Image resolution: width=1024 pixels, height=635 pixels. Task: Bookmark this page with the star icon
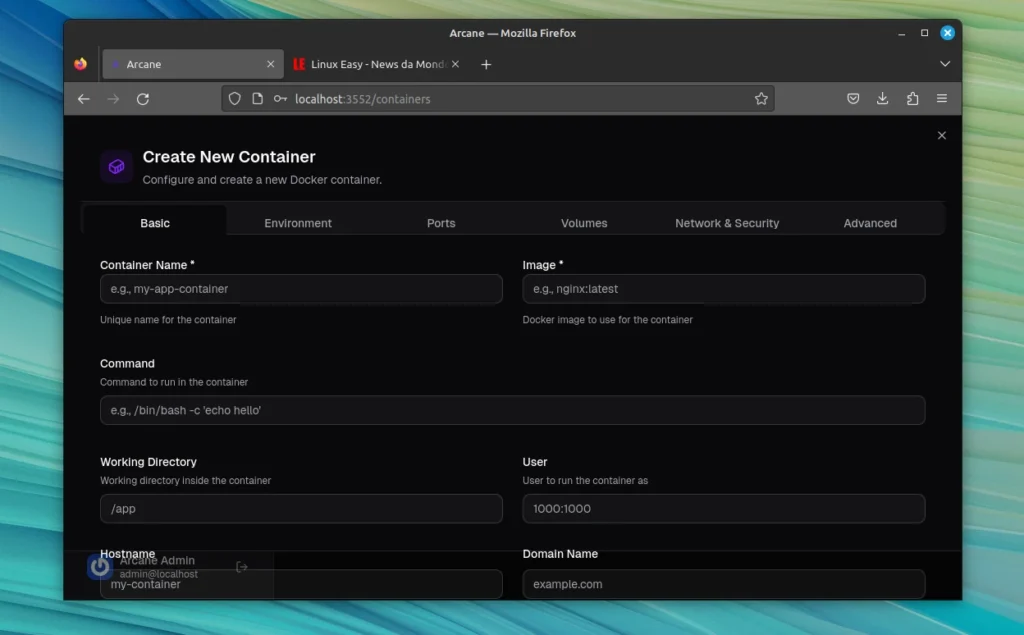click(761, 99)
